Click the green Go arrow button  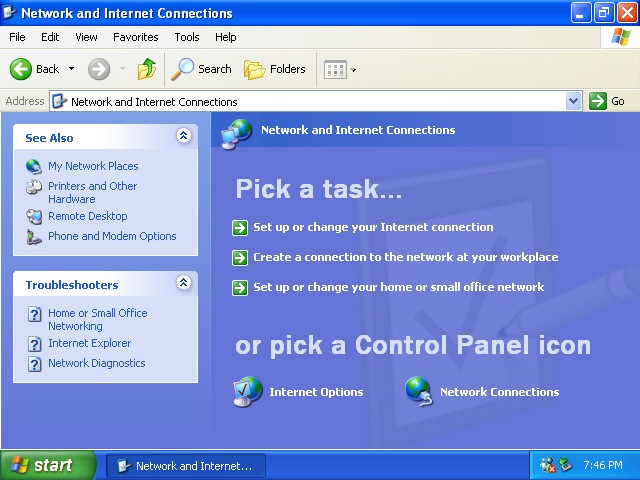click(598, 101)
